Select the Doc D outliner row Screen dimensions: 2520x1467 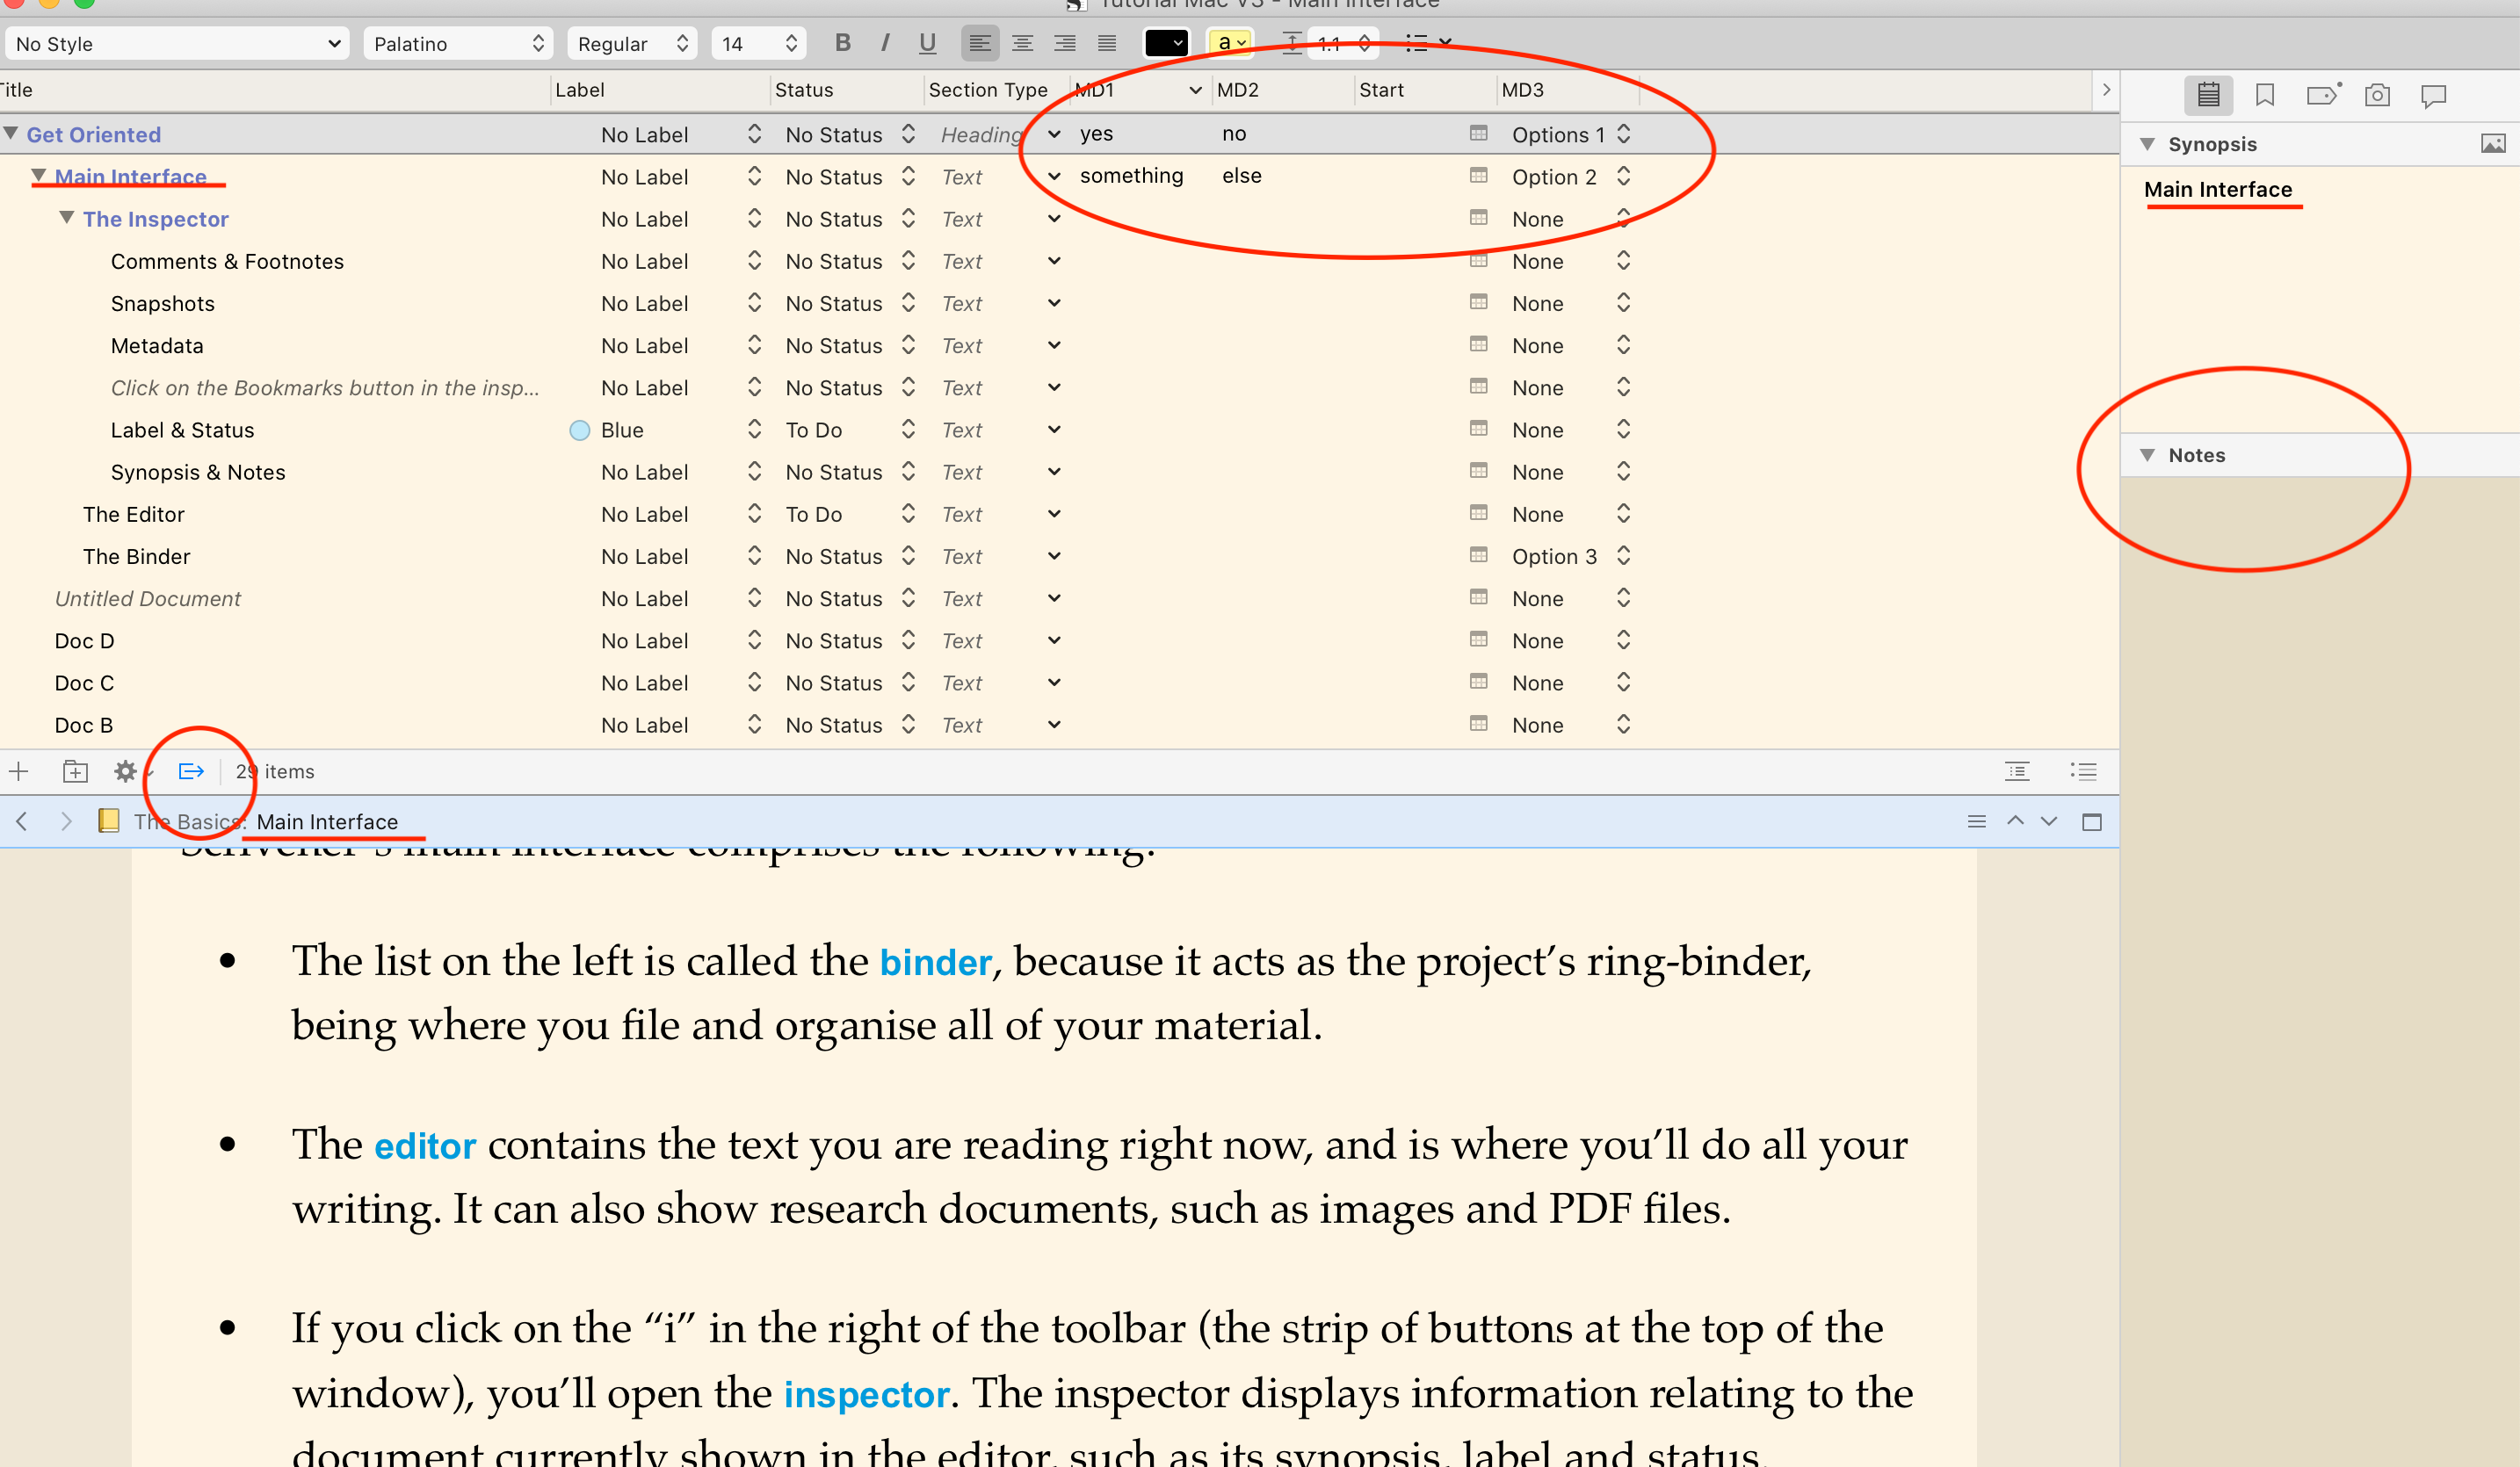coord(1059,640)
